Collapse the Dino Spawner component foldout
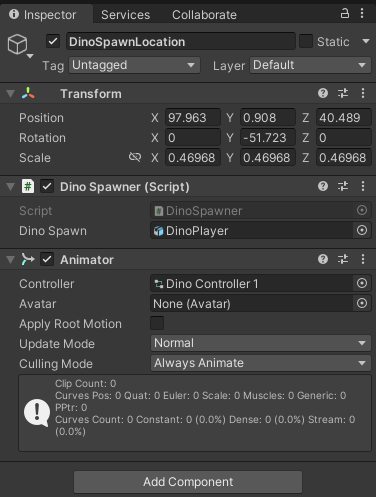Viewport: 376px width, 497px height. click(11, 187)
